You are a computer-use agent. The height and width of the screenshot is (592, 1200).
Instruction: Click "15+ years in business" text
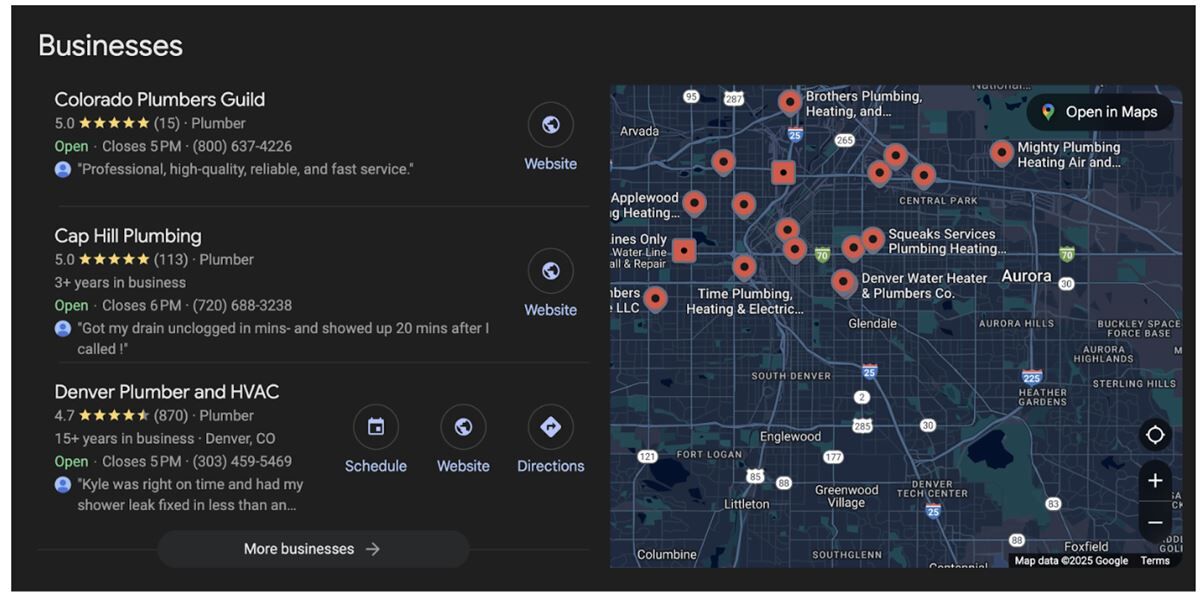click(124, 438)
